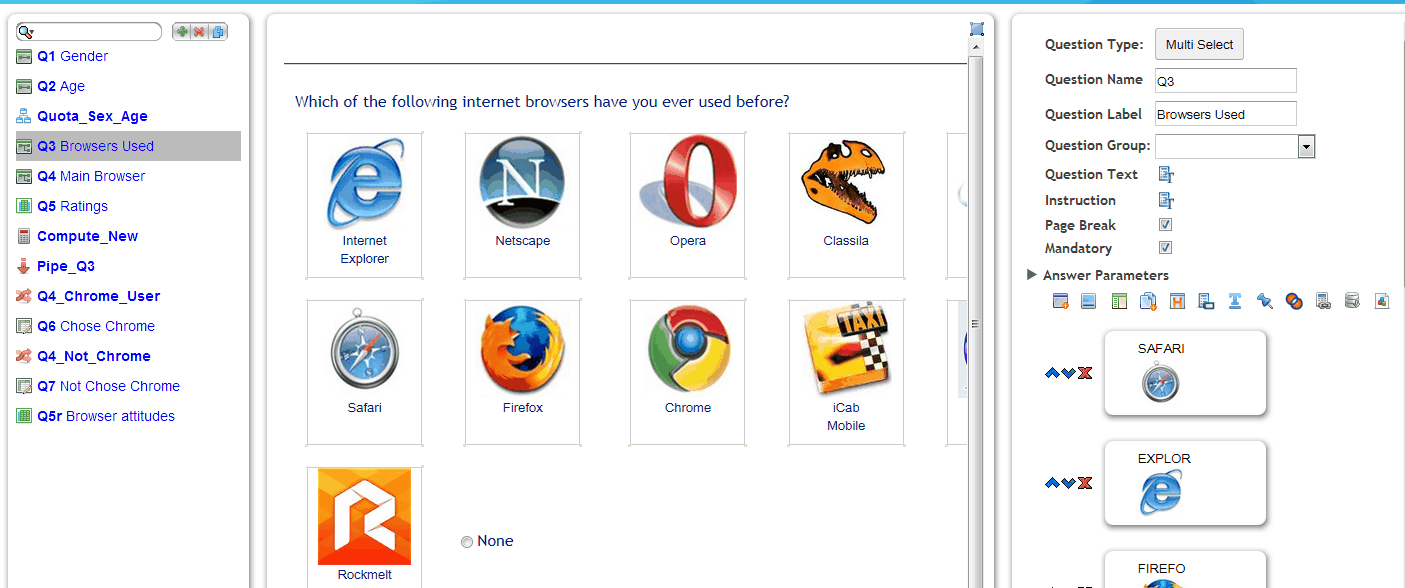Image resolution: width=1405 pixels, height=588 pixels.
Task: Toggle the Mandatory checkbox
Action: (1165, 248)
